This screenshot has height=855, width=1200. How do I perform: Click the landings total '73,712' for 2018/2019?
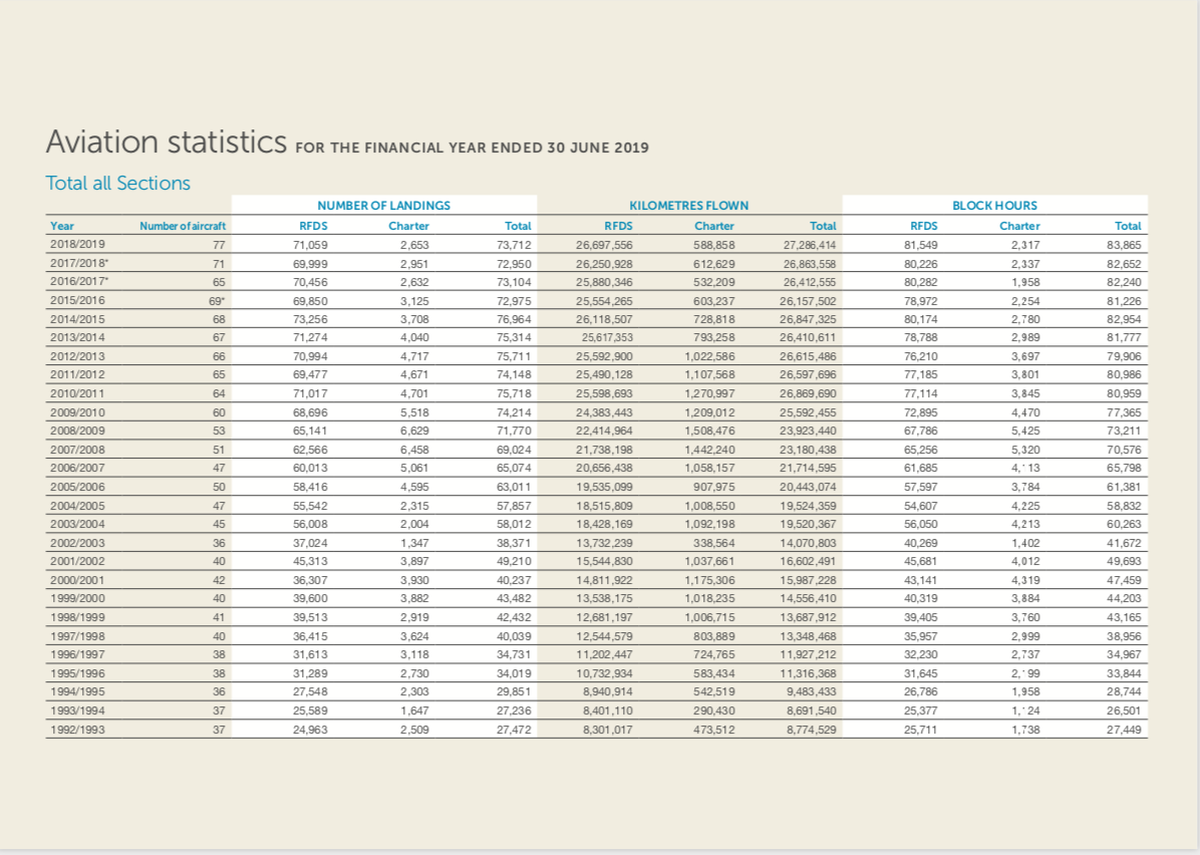point(518,243)
